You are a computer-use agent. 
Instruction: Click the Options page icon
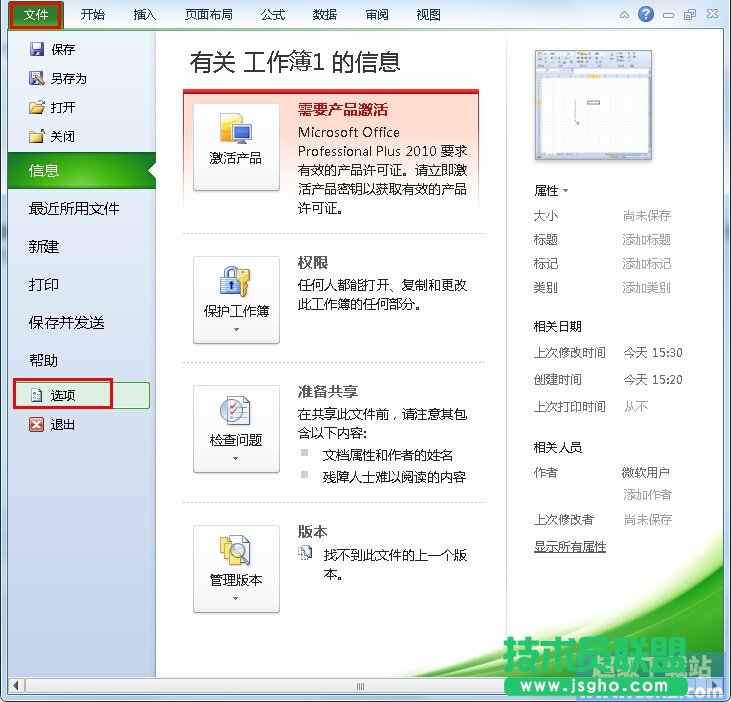(36, 395)
